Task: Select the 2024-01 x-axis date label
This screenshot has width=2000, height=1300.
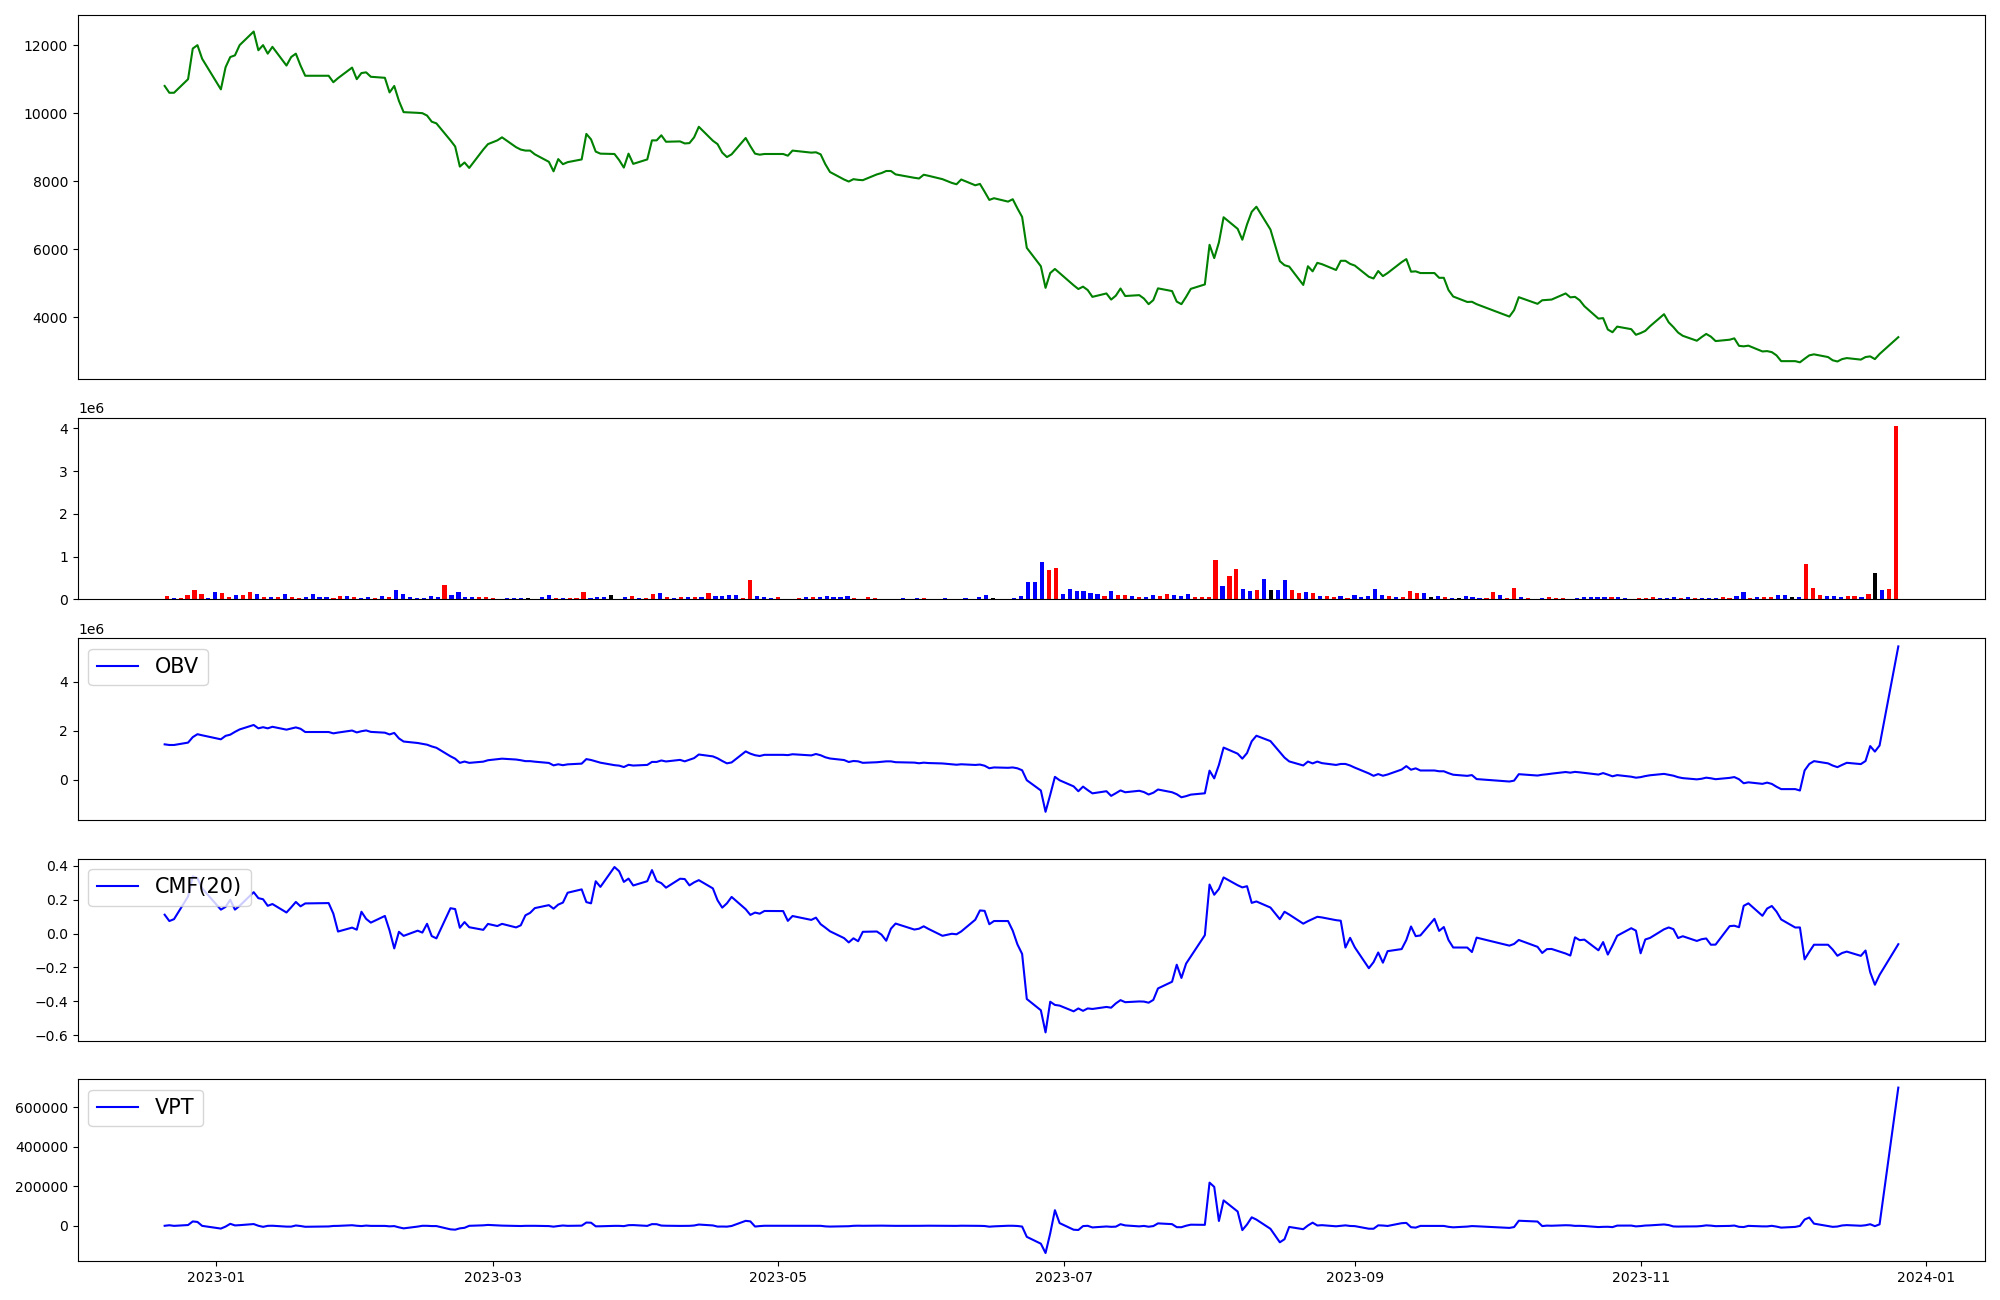Action: click(x=1926, y=1277)
